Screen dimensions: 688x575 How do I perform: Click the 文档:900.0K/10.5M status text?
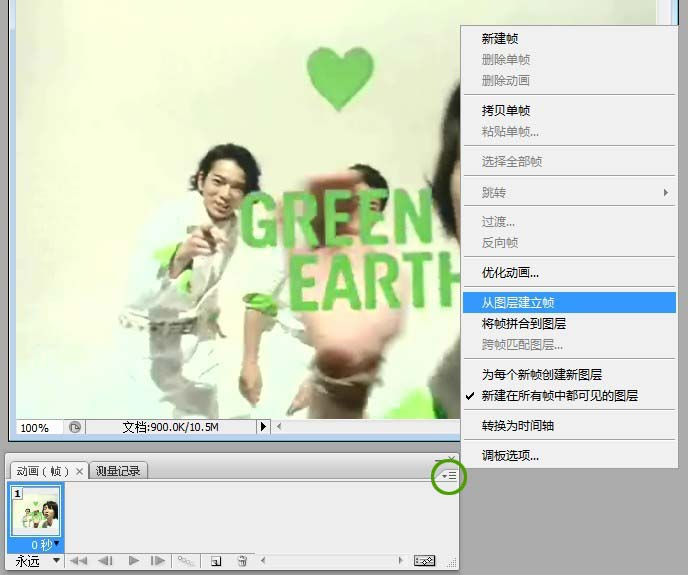(170, 427)
